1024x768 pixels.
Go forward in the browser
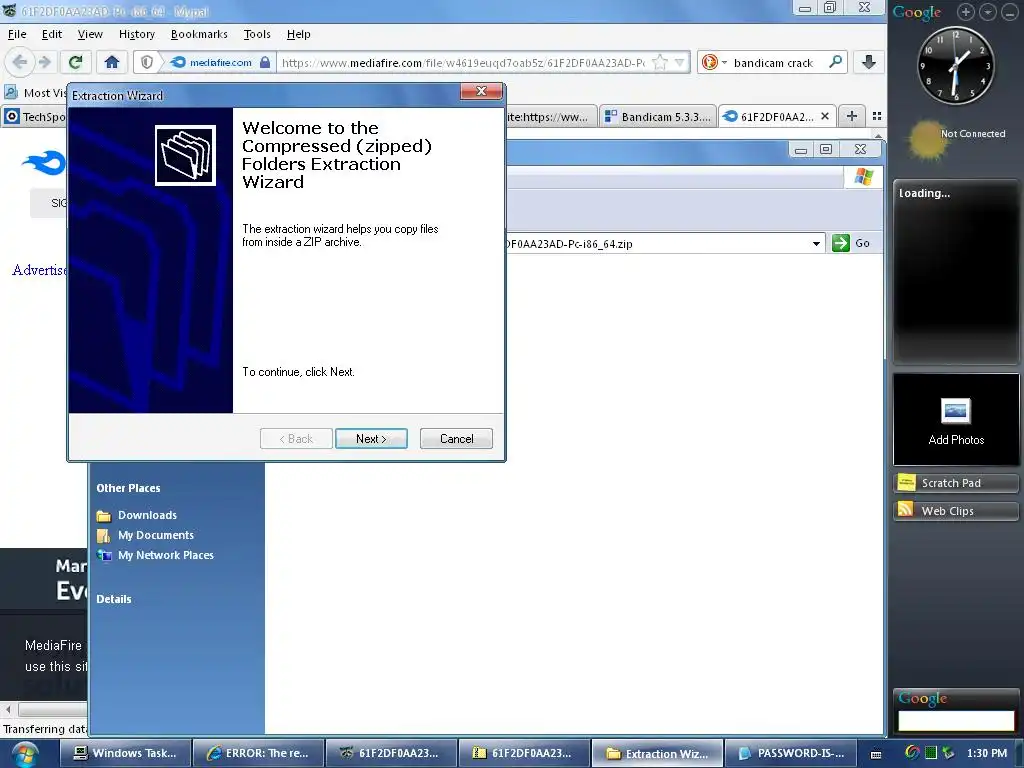(44, 62)
